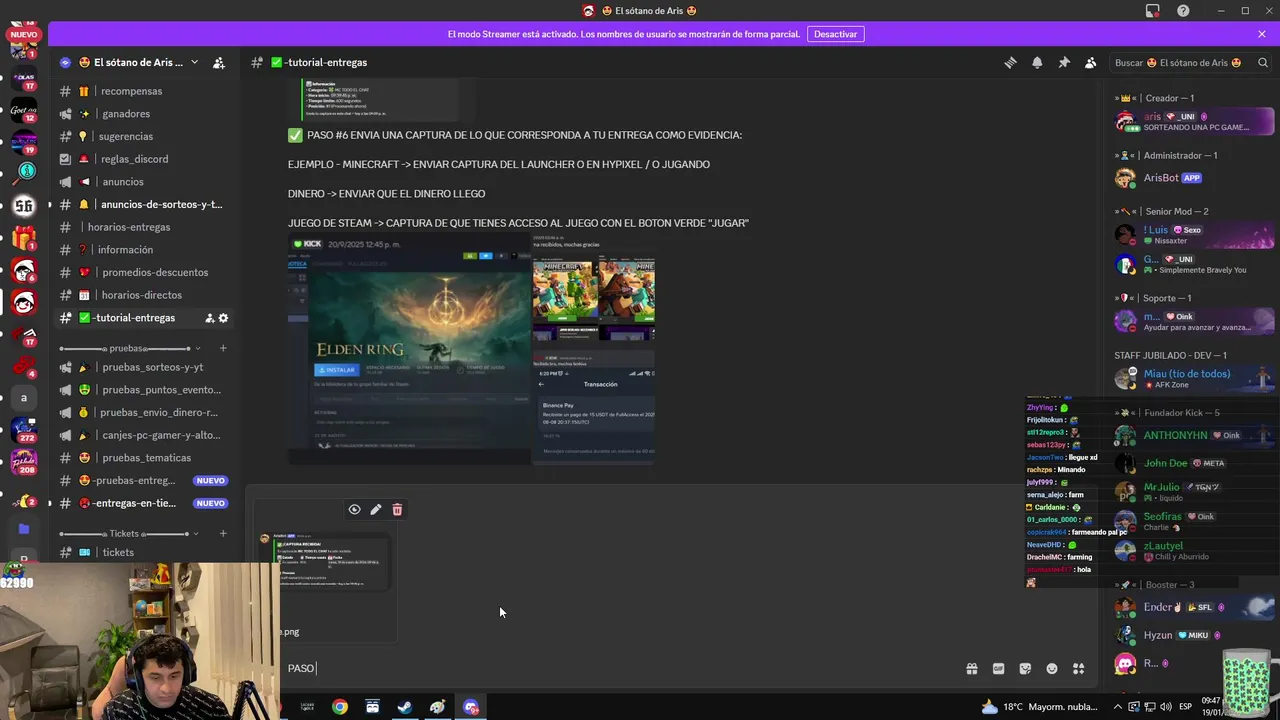Screen dimensions: 1280x720
Task: Open the server with letter a icon
Action: (24, 397)
